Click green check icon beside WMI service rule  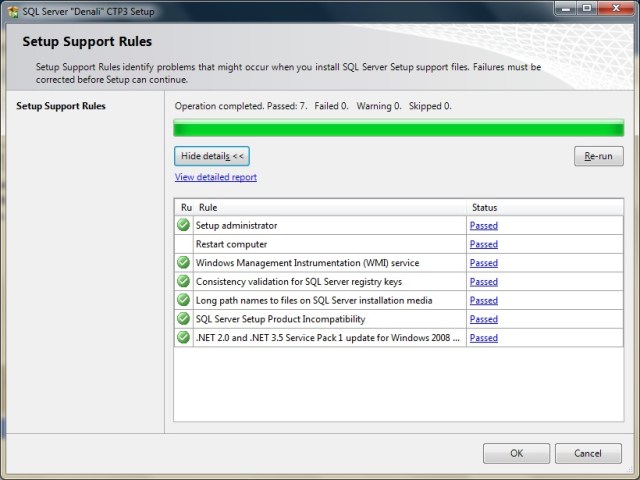[x=183, y=263]
